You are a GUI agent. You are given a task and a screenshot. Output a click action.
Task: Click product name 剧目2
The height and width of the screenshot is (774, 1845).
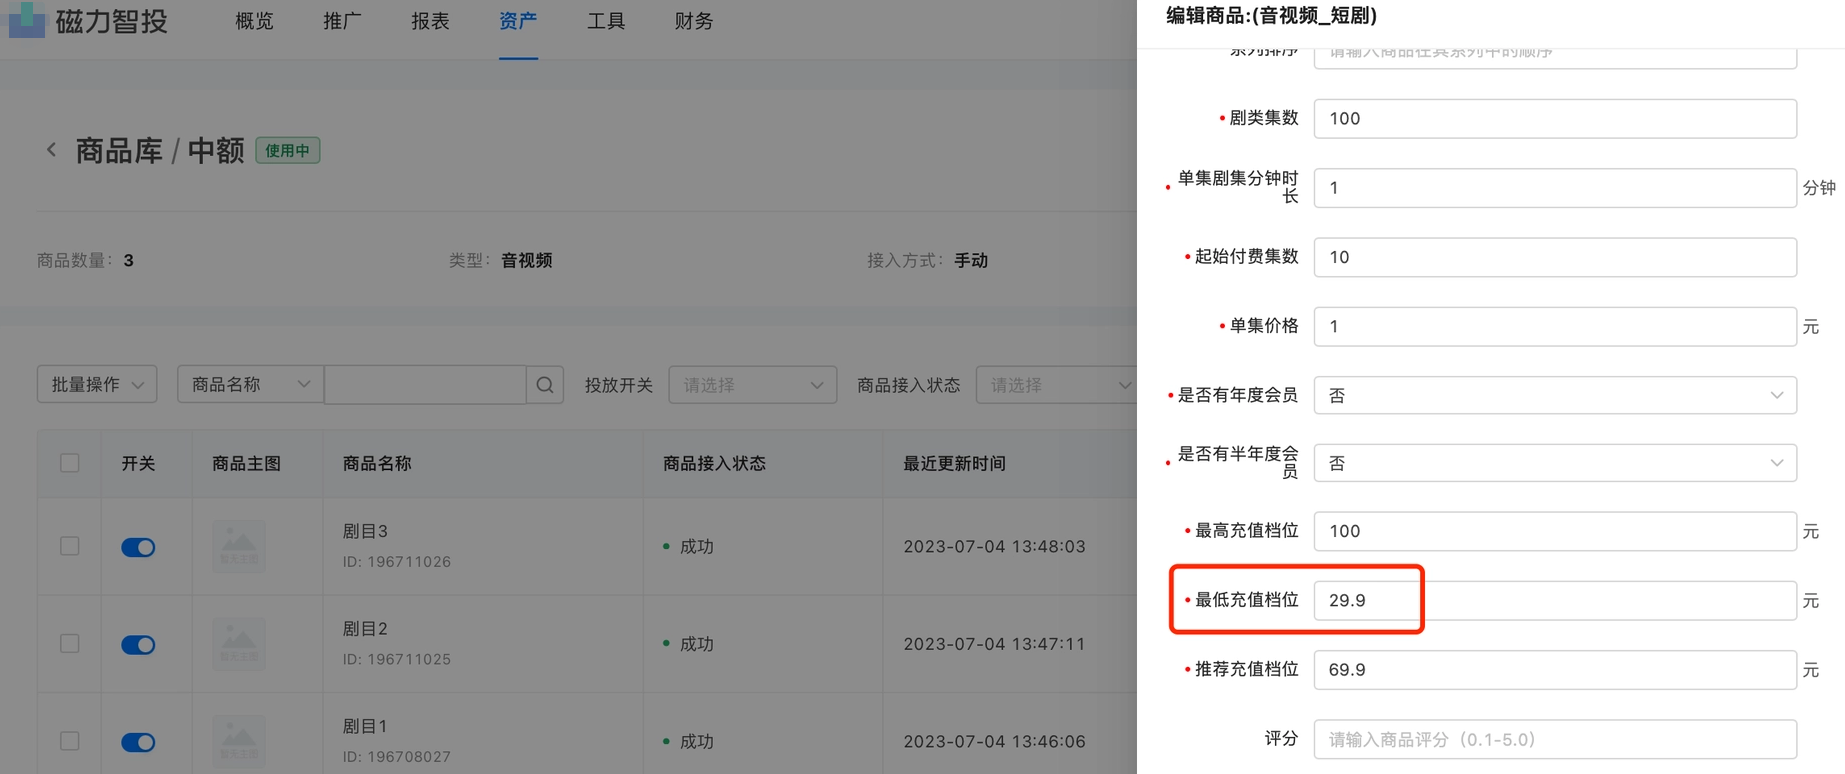tap(365, 629)
